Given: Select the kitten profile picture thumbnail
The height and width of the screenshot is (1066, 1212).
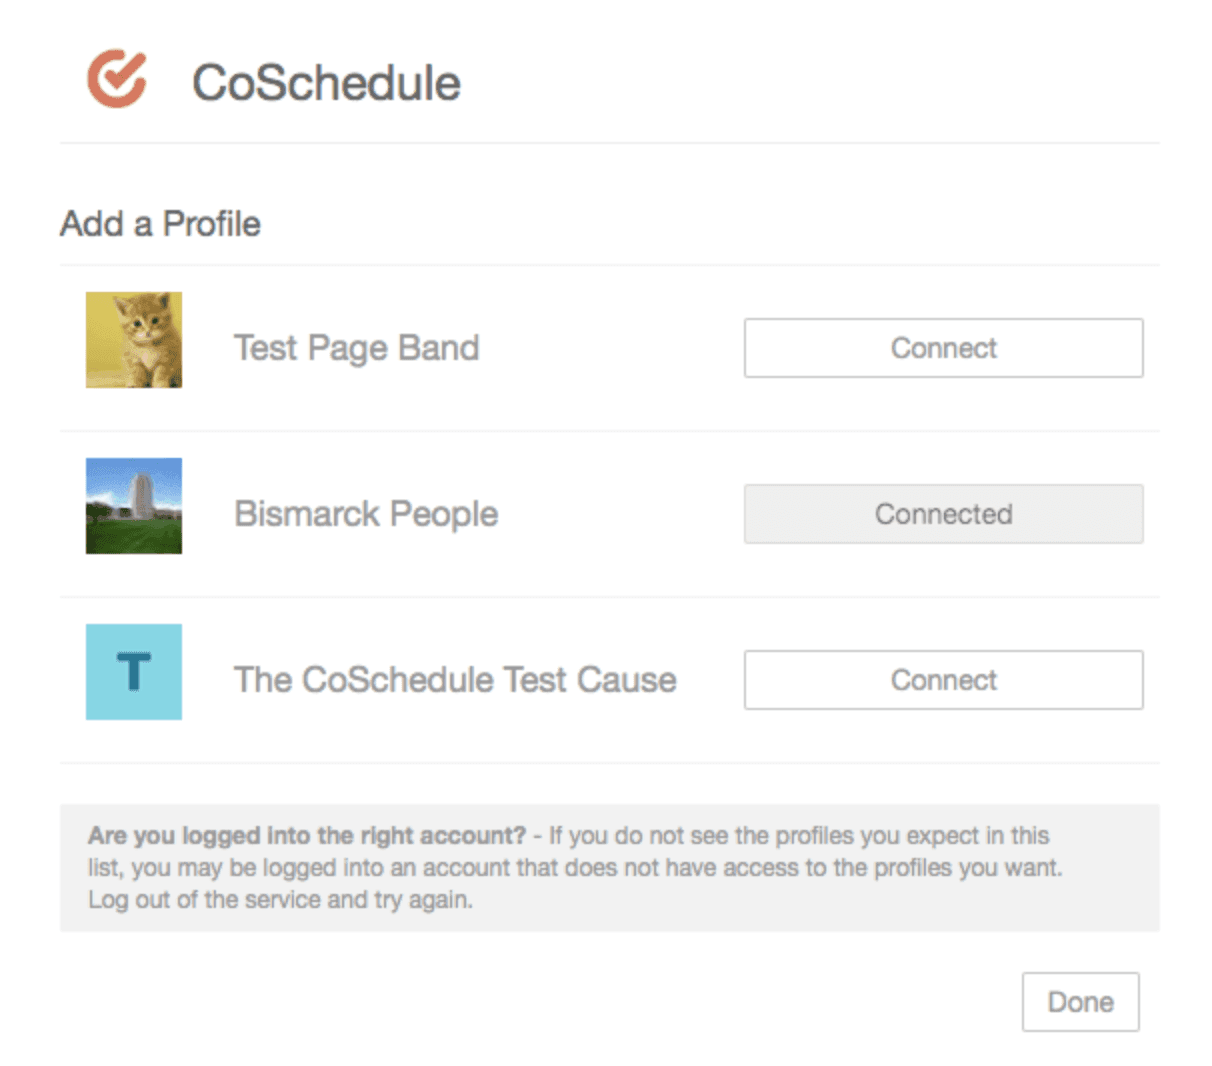Looking at the screenshot, I should coord(134,340).
